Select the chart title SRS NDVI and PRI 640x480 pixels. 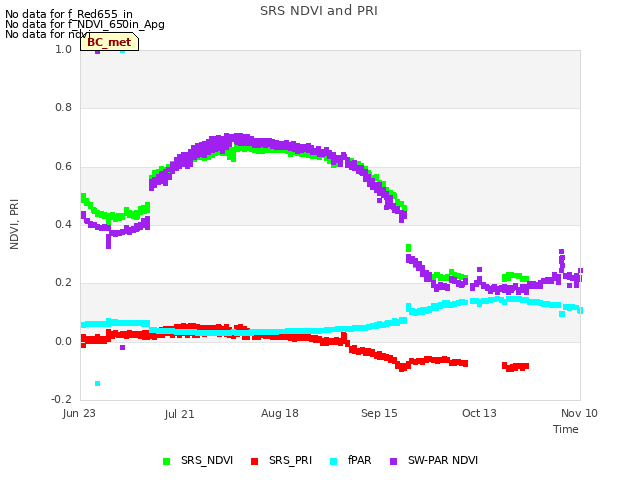[x=319, y=11]
